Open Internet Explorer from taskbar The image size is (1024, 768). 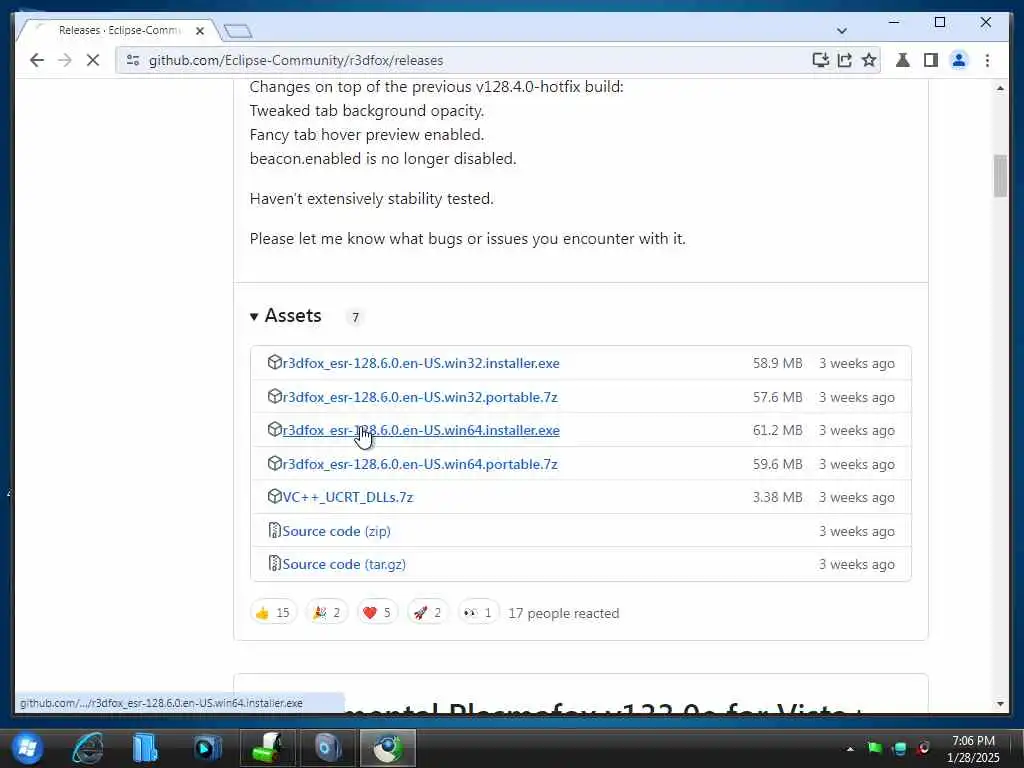(x=88, y=748)
